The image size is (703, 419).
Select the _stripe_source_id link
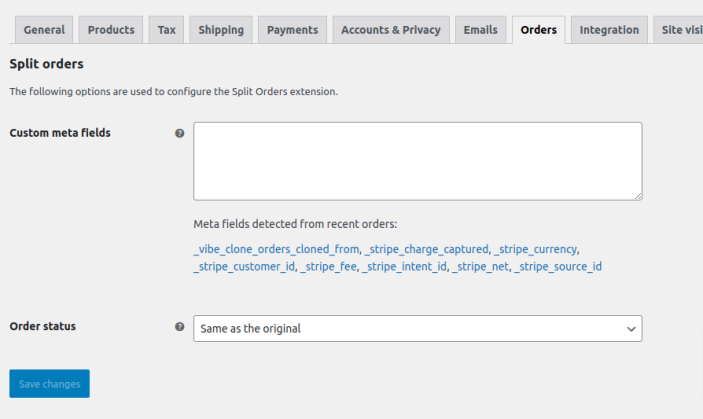coord(558,267)
